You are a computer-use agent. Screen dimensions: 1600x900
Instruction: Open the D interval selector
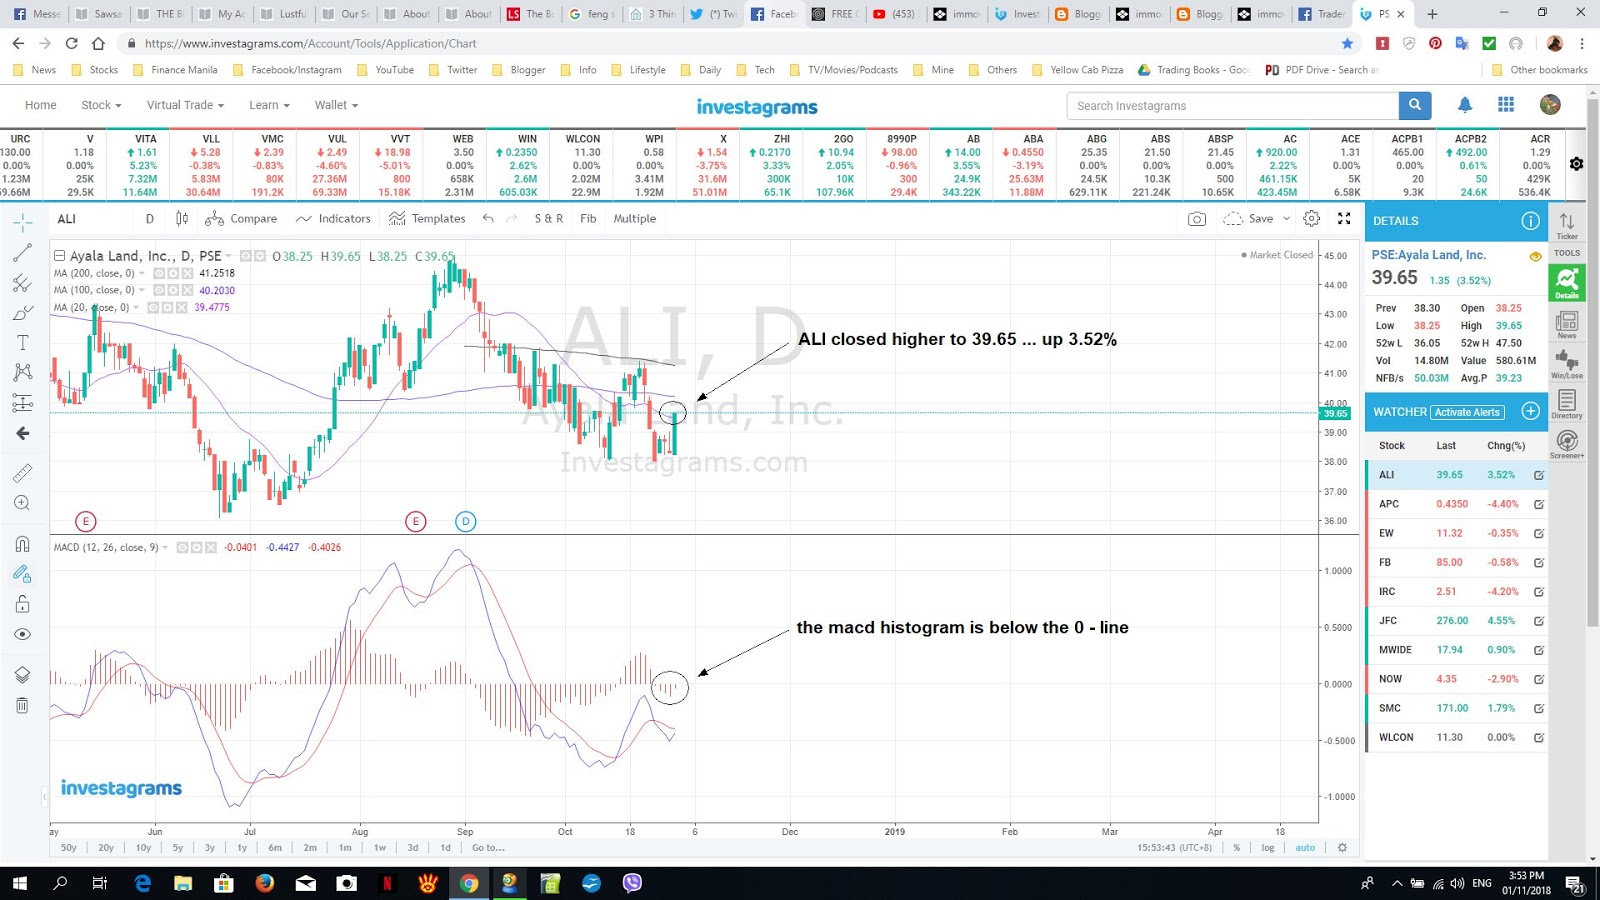[x=150, y=218]
